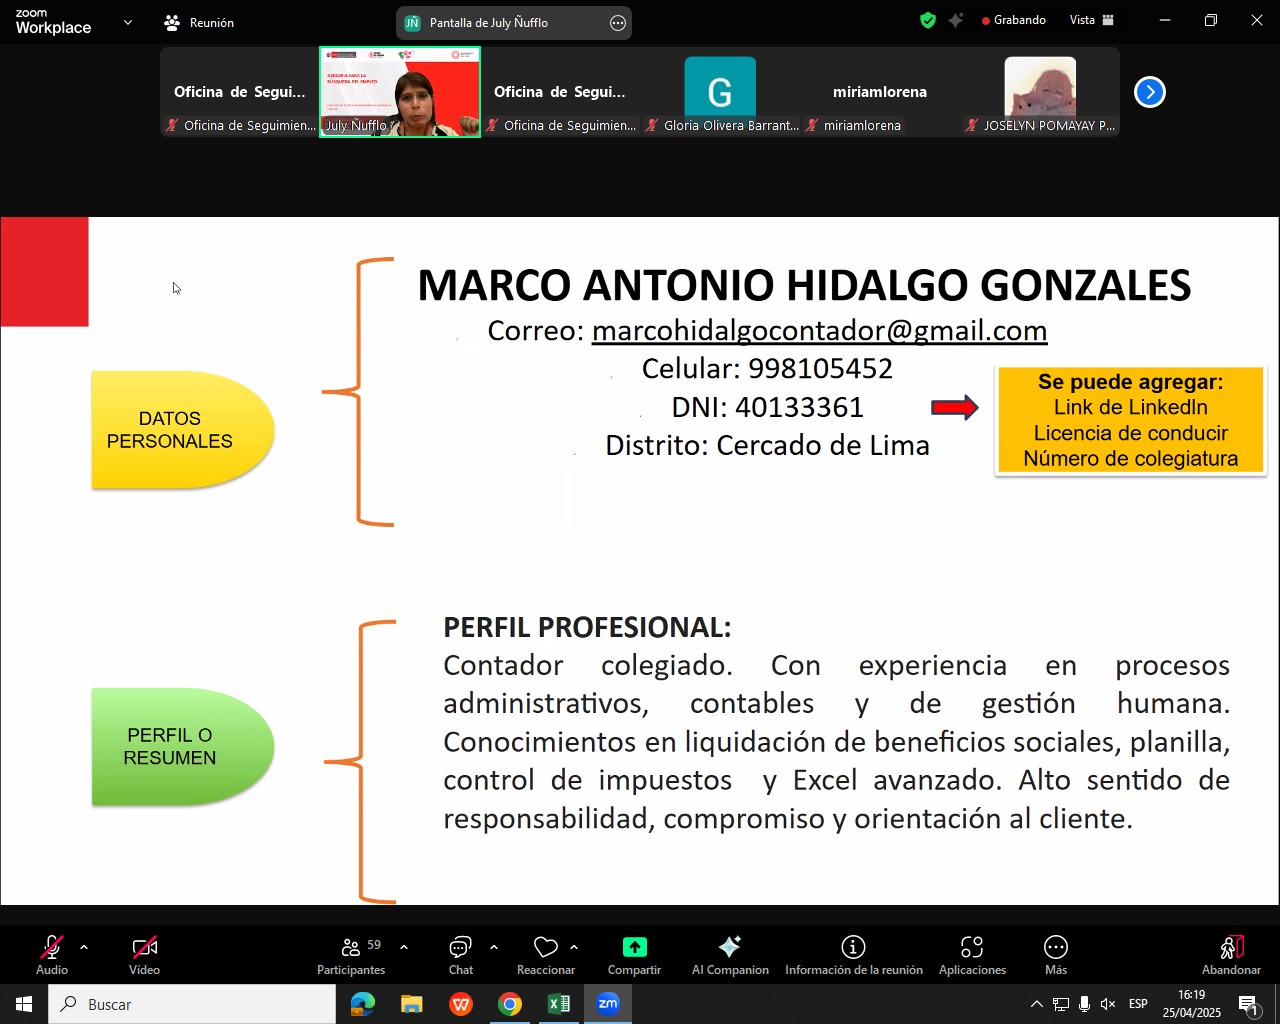Click Abandonar to leave the meeting
The height and width of the screenshot is (1024, 1280).
click(x=1231, y=955)
